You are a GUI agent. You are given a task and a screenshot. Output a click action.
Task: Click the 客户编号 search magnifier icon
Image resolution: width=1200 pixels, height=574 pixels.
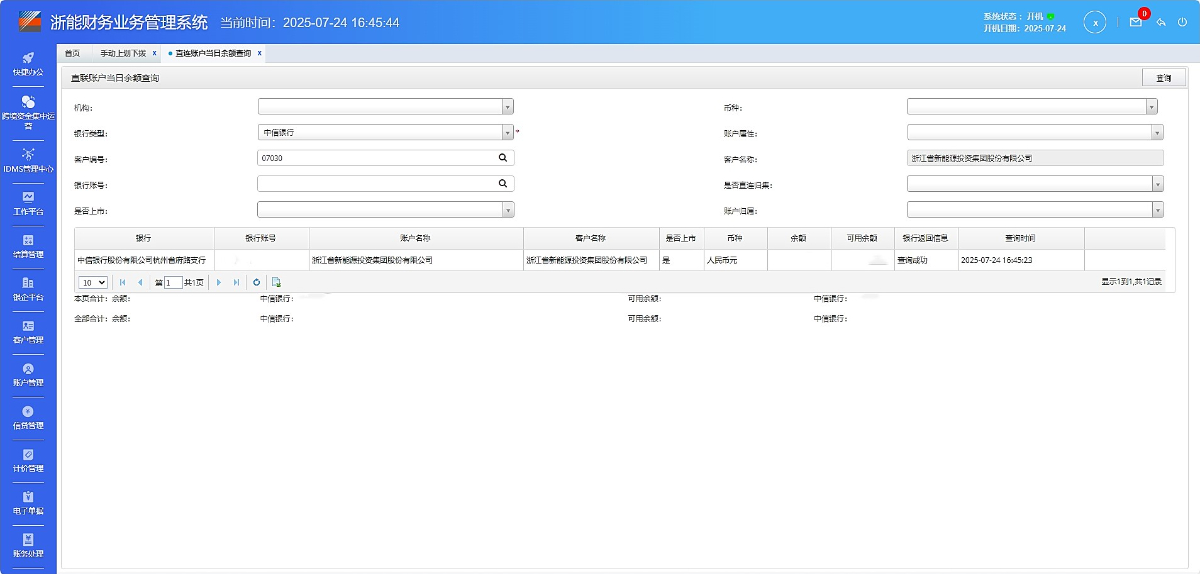point(503,158)
